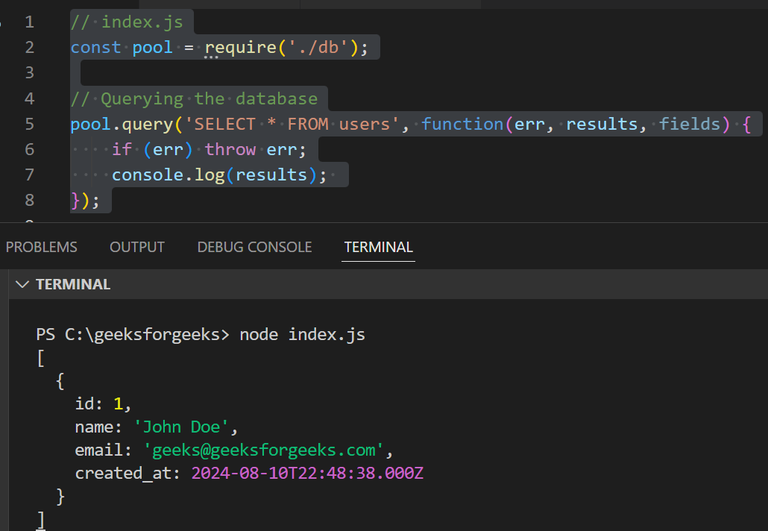The height and width of the screenshot is (531, 768).
Task: Click the created_at timestamp value
Action: 307,473
